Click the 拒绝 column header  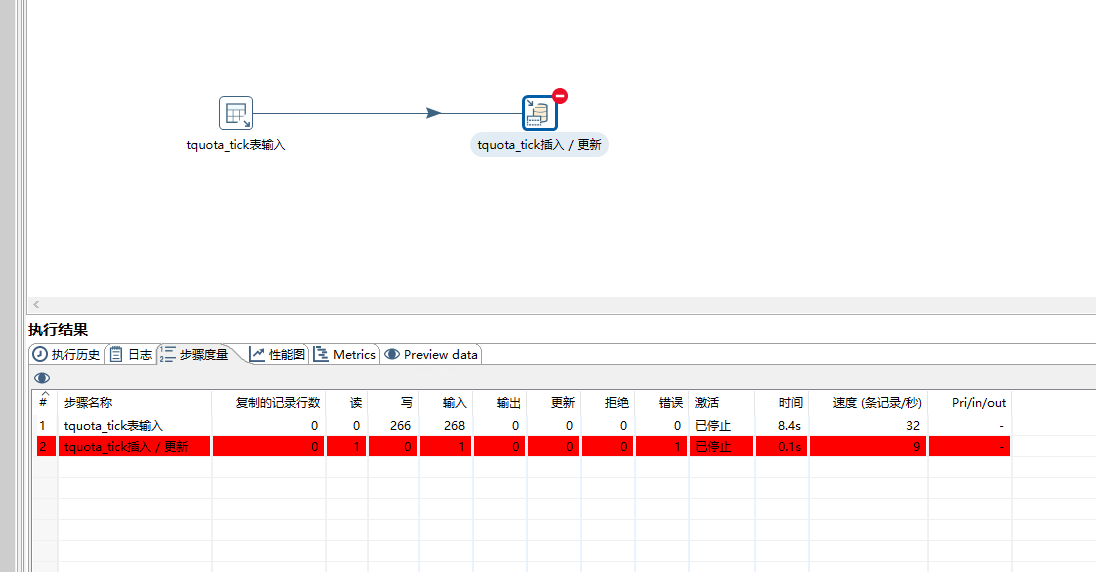point(607,403)
